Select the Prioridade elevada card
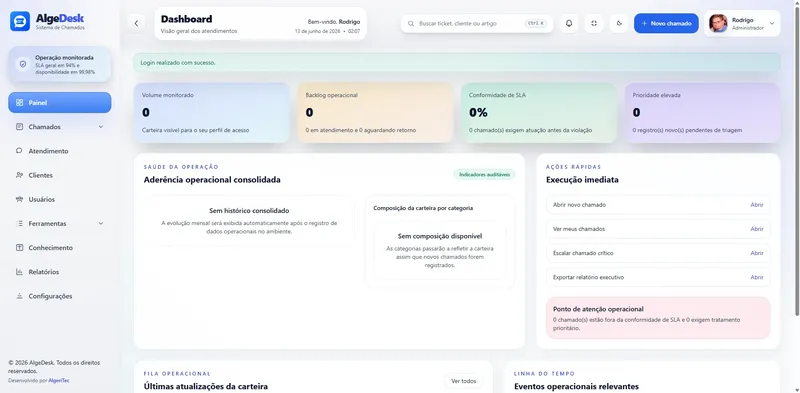Image resolution: width=800 pixels, height=393 pixels. [x=703, y=113]
